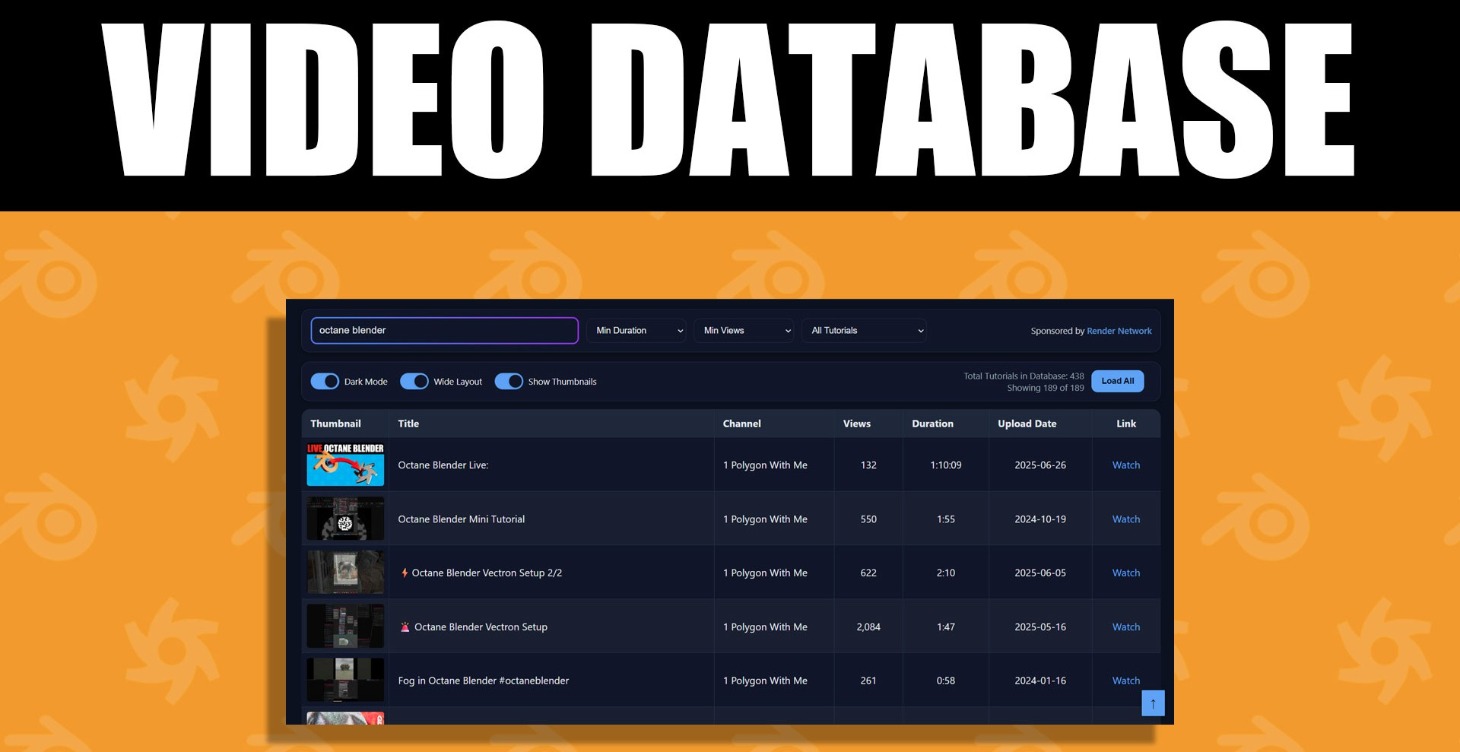Image resolution: width=1460 pixels, height=752 pixels.
Task: Open Watch link for Octane Blender Vectron Setup
Action: coord(1126,626)
